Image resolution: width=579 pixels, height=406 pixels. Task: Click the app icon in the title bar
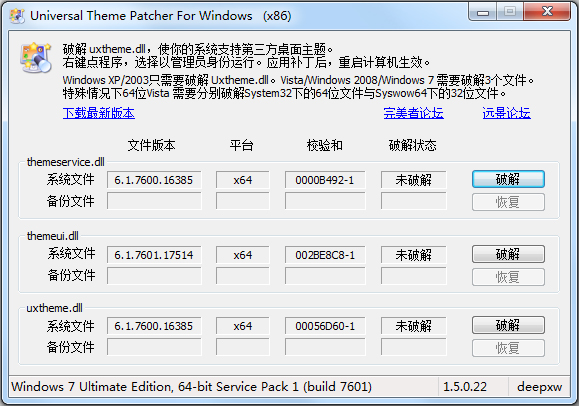point(17,16)
